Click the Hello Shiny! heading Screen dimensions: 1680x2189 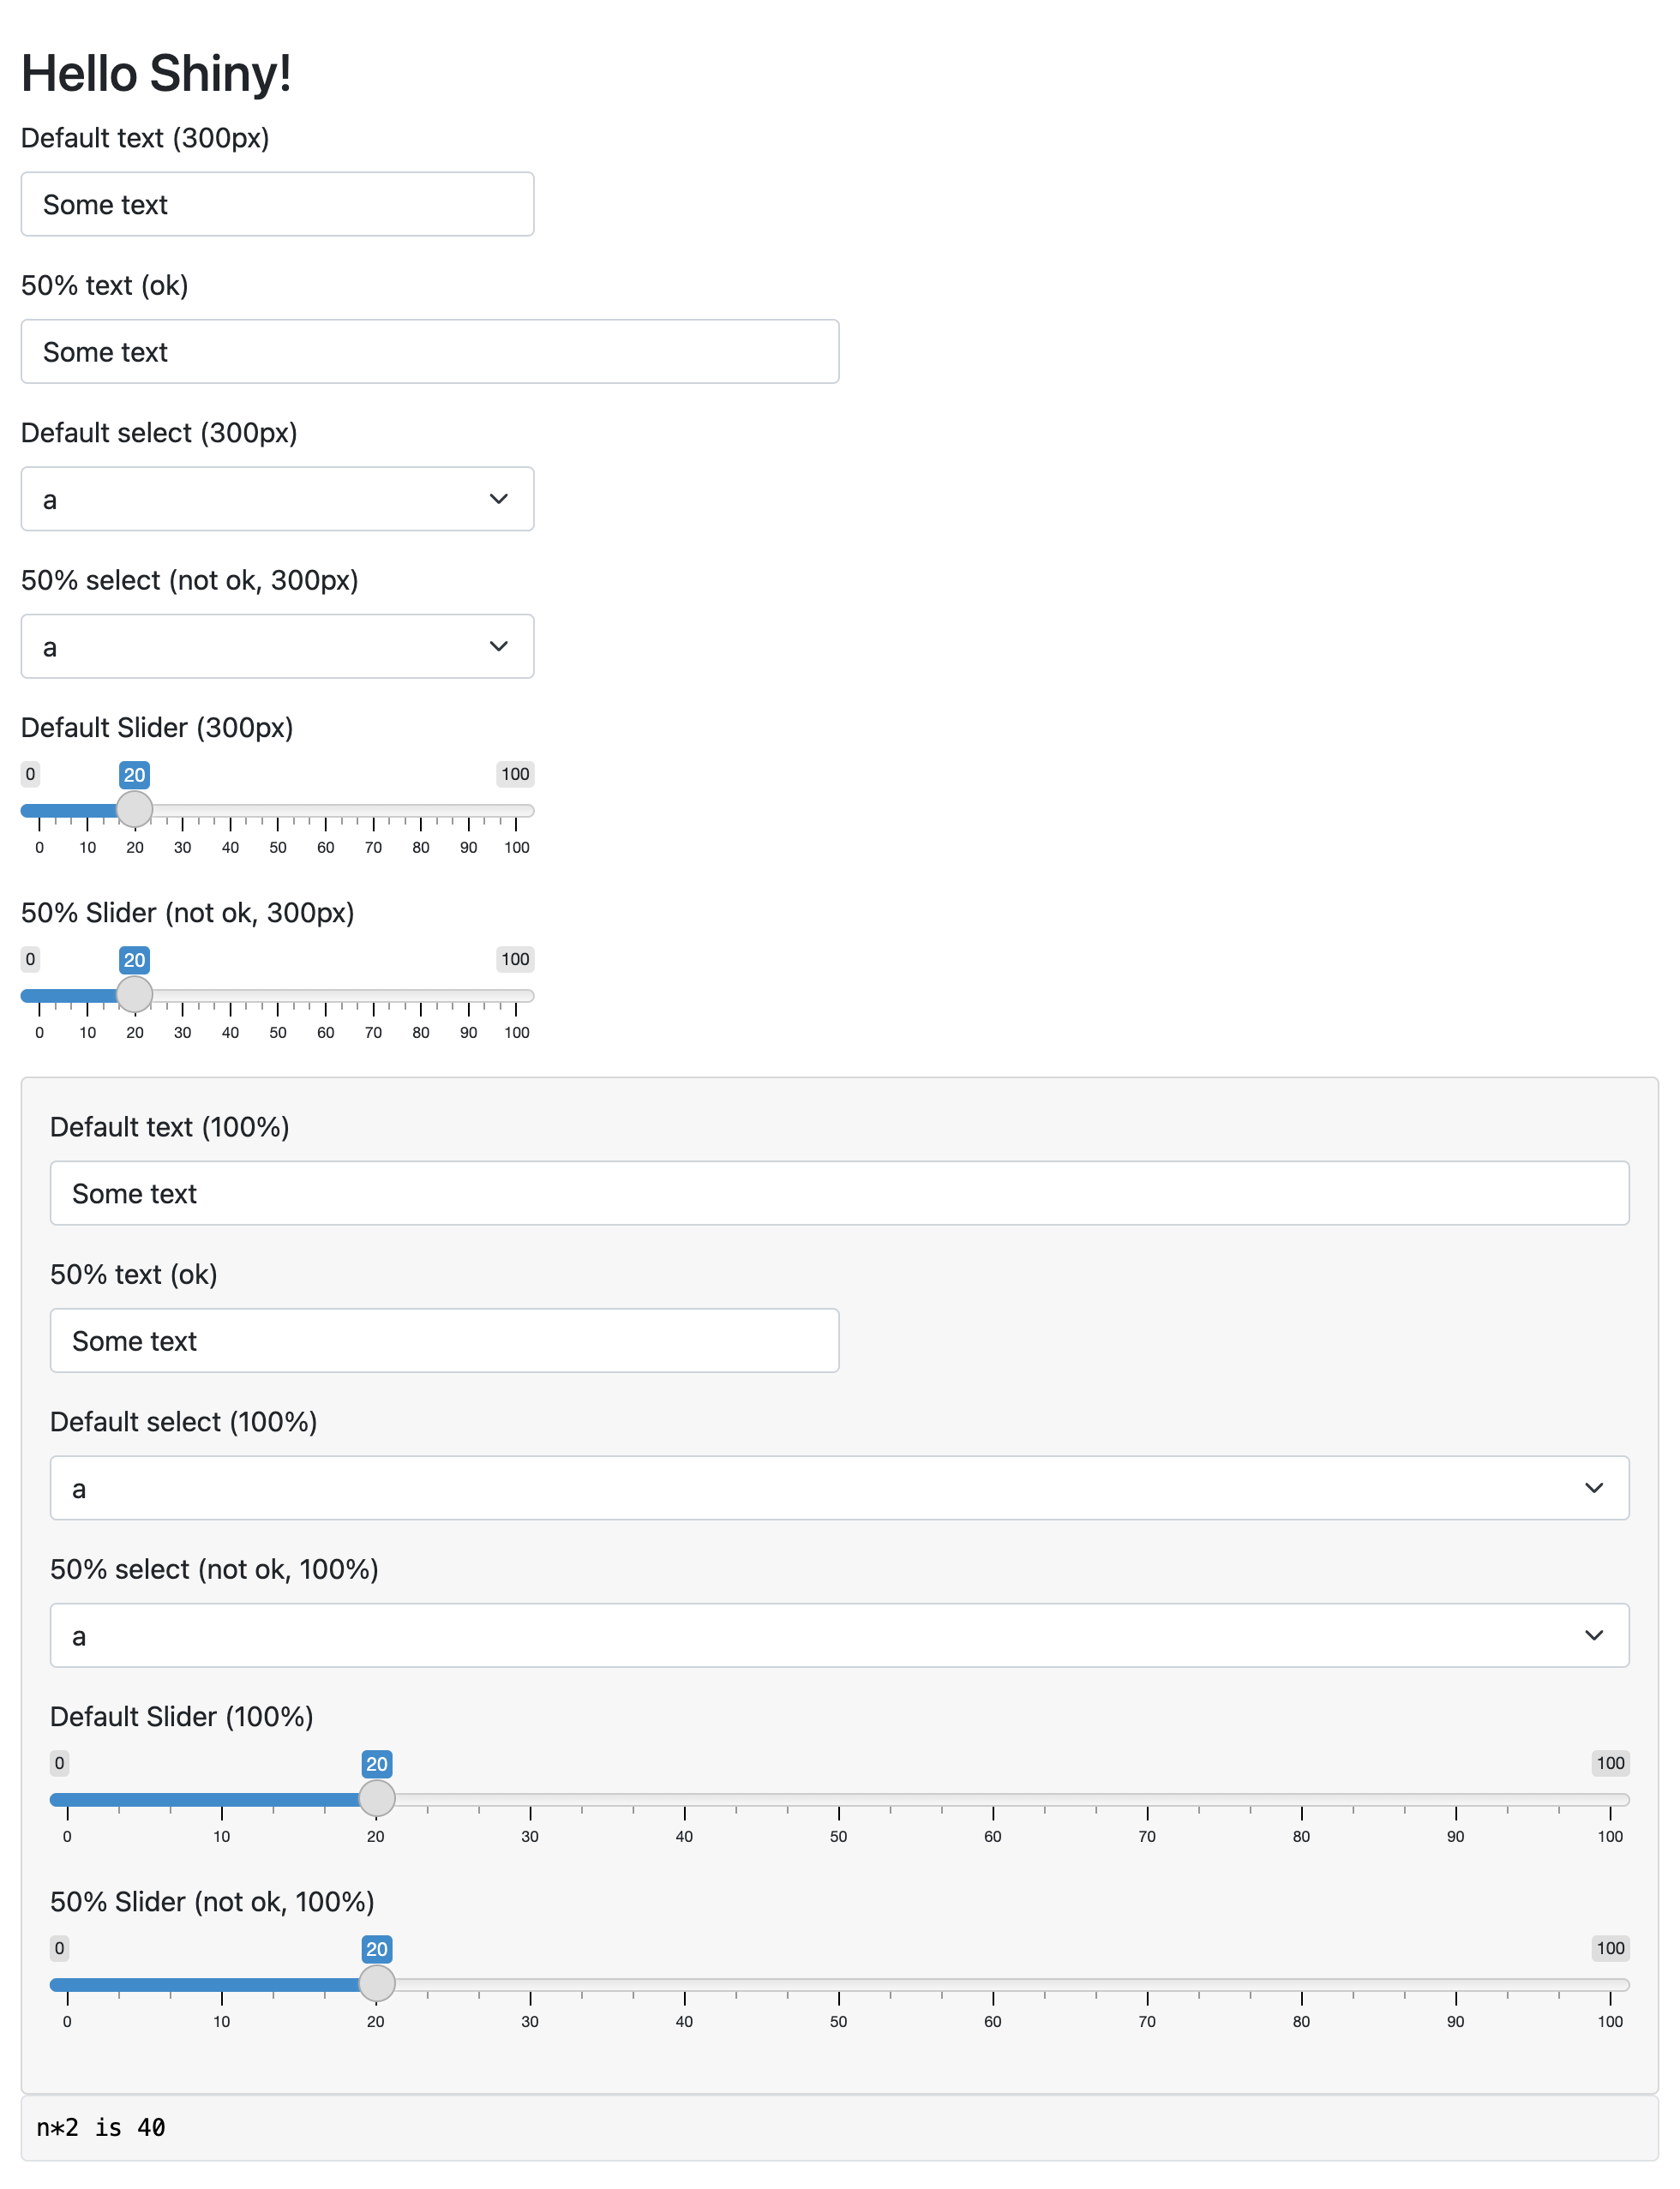coord(157,71)
